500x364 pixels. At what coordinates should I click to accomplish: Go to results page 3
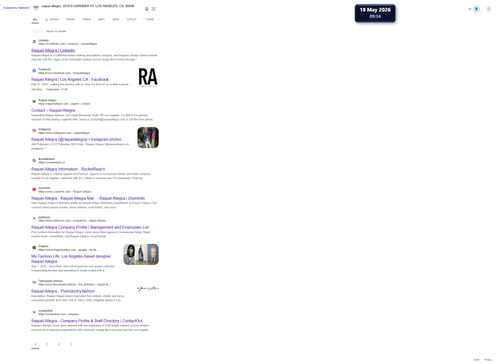[59, 344]
